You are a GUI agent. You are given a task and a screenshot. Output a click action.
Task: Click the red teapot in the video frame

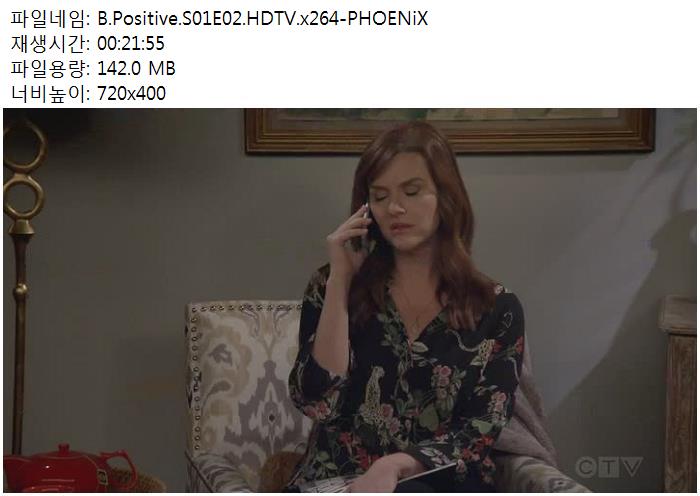tap(67, 469)
